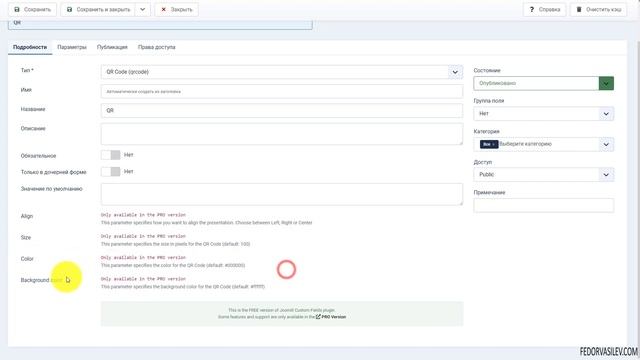This screenshot has width=640, height=360.
Task: Click the red X icon on Закрыть
Action: point(164,9)
